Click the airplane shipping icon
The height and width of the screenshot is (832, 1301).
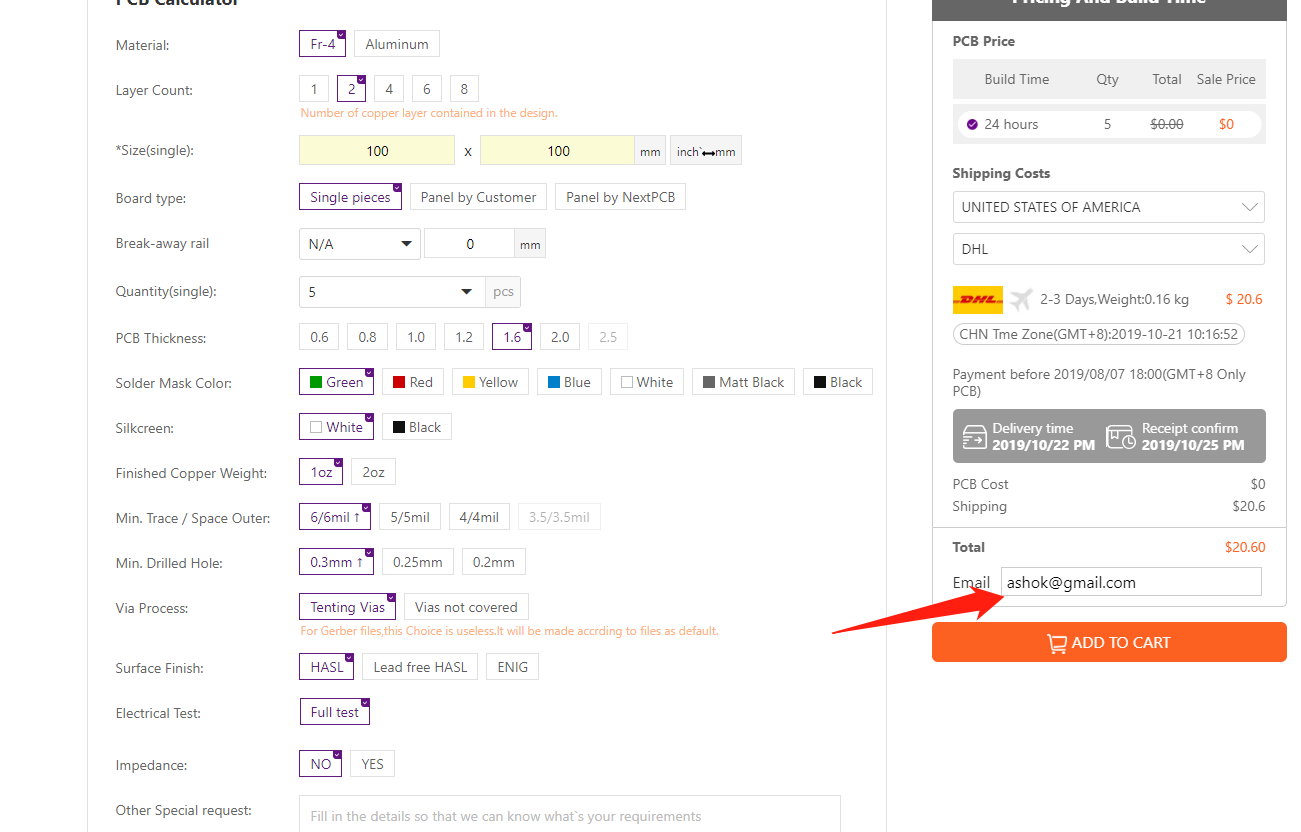[1020, 299]
